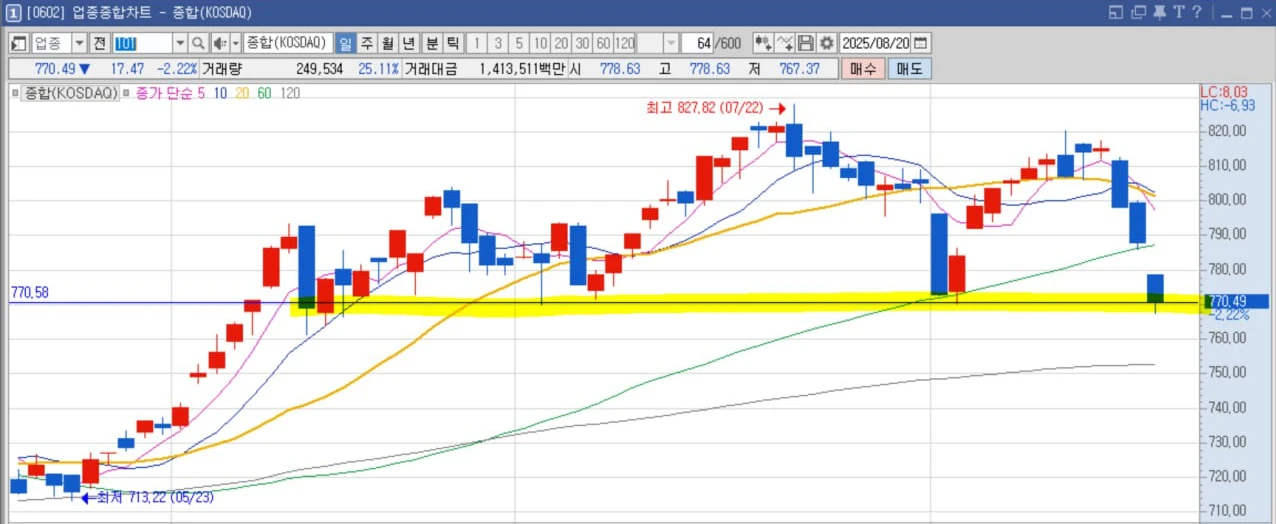Screen dimensions: 1276x524
Task: Save chart with the floppy disk icon
Action: [805, 44]
